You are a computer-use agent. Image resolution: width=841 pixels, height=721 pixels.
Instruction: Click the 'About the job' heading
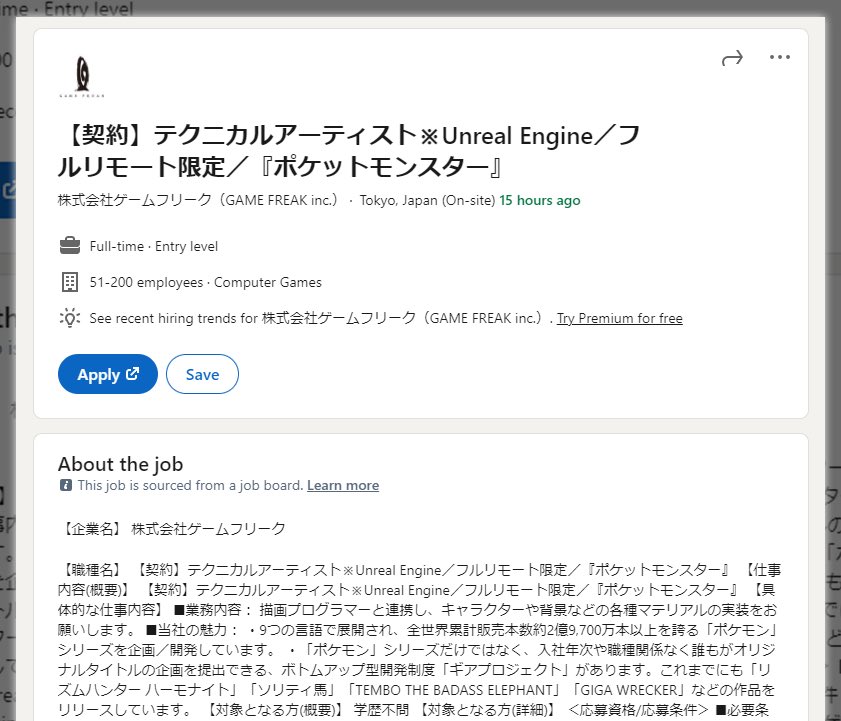(x=121, y=464)
